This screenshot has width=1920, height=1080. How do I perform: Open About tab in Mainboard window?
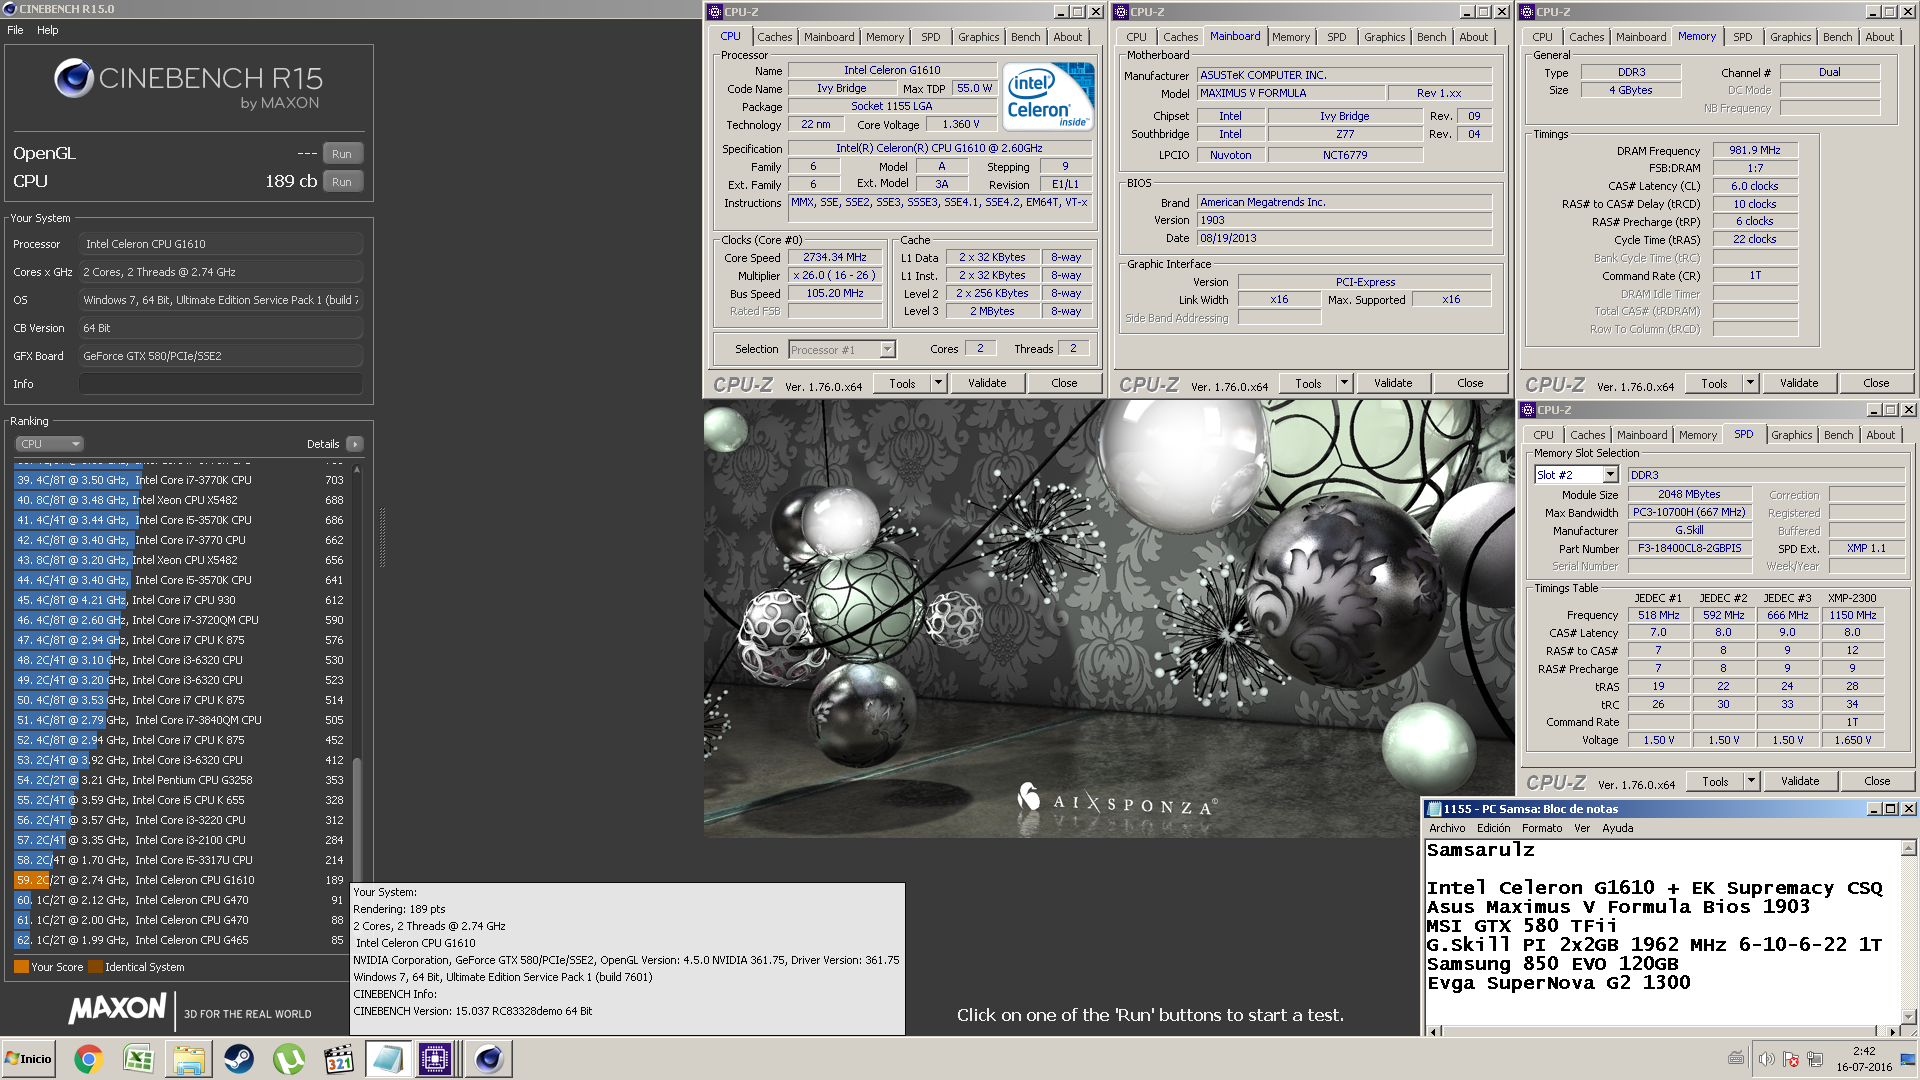click(1473, 37)
